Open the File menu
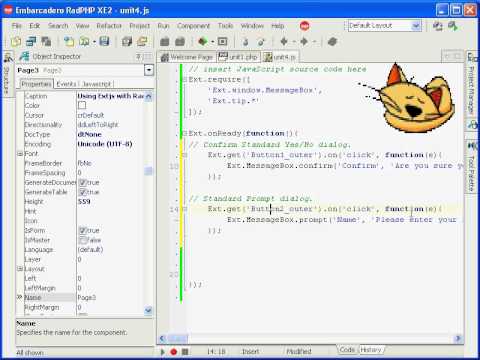480x360 pixels. [17, 26]
